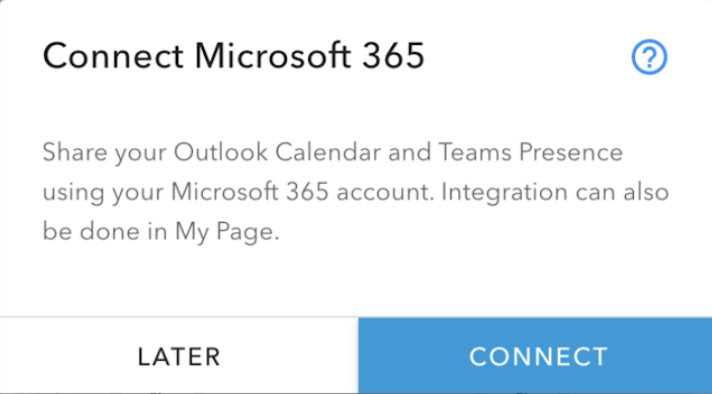Image resolution: width=712 pixels, height=394 pixels.
Task: Select the word Integration in the description
Action: point(504,193)
